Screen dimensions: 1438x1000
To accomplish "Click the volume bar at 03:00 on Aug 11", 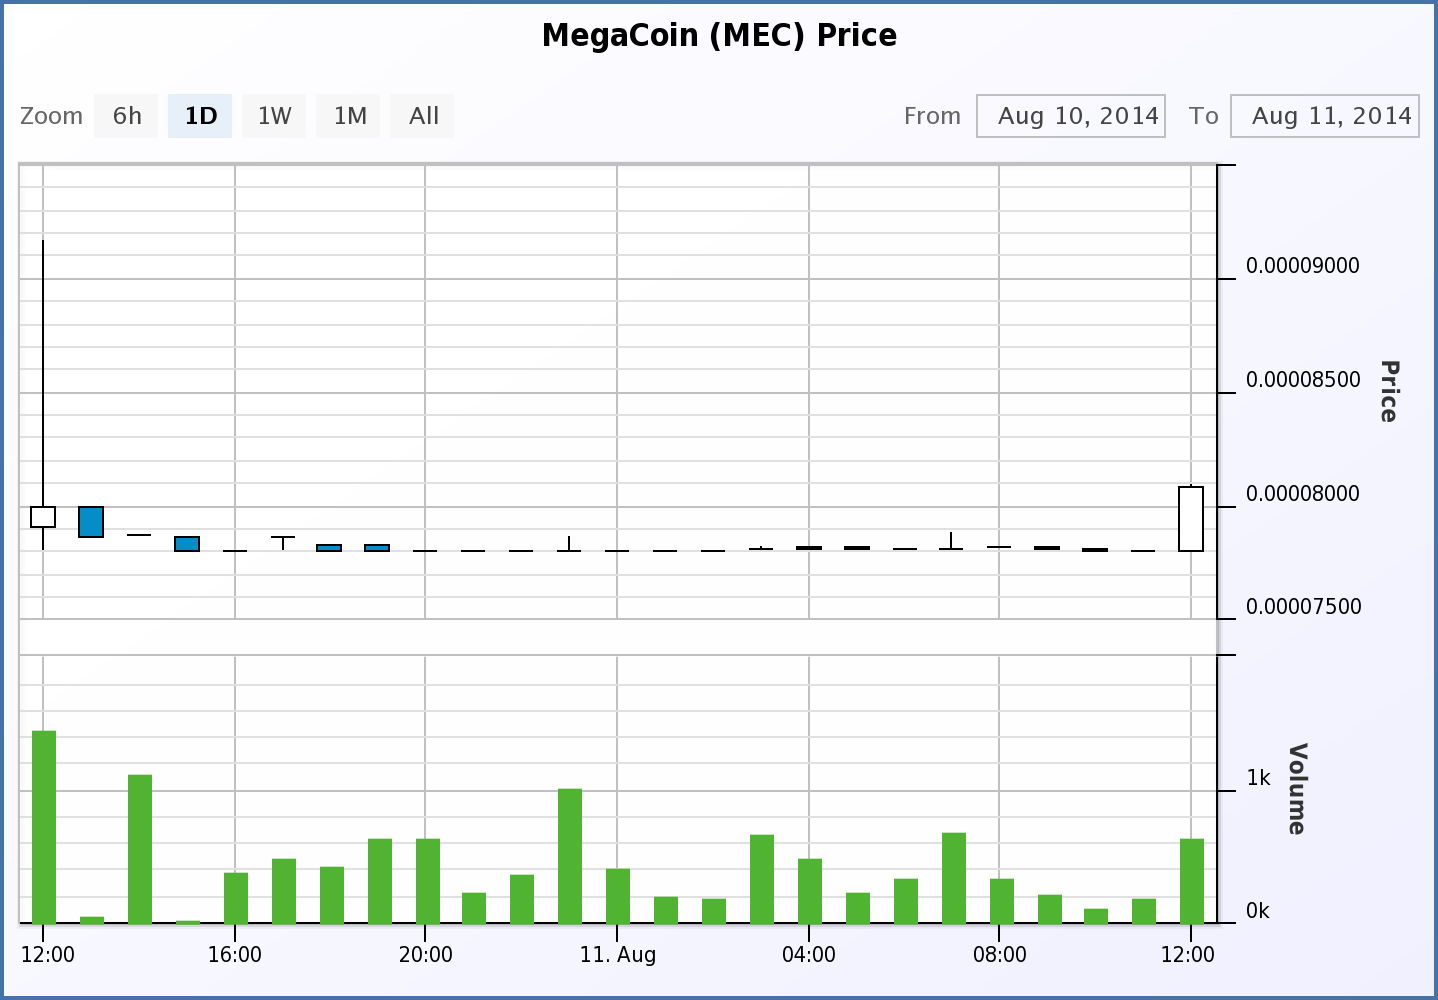I will coord(762,879).
